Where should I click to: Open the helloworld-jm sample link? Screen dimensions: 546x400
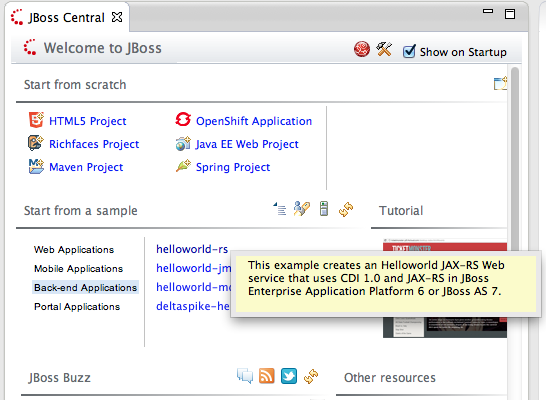click(x=193, y=268)
